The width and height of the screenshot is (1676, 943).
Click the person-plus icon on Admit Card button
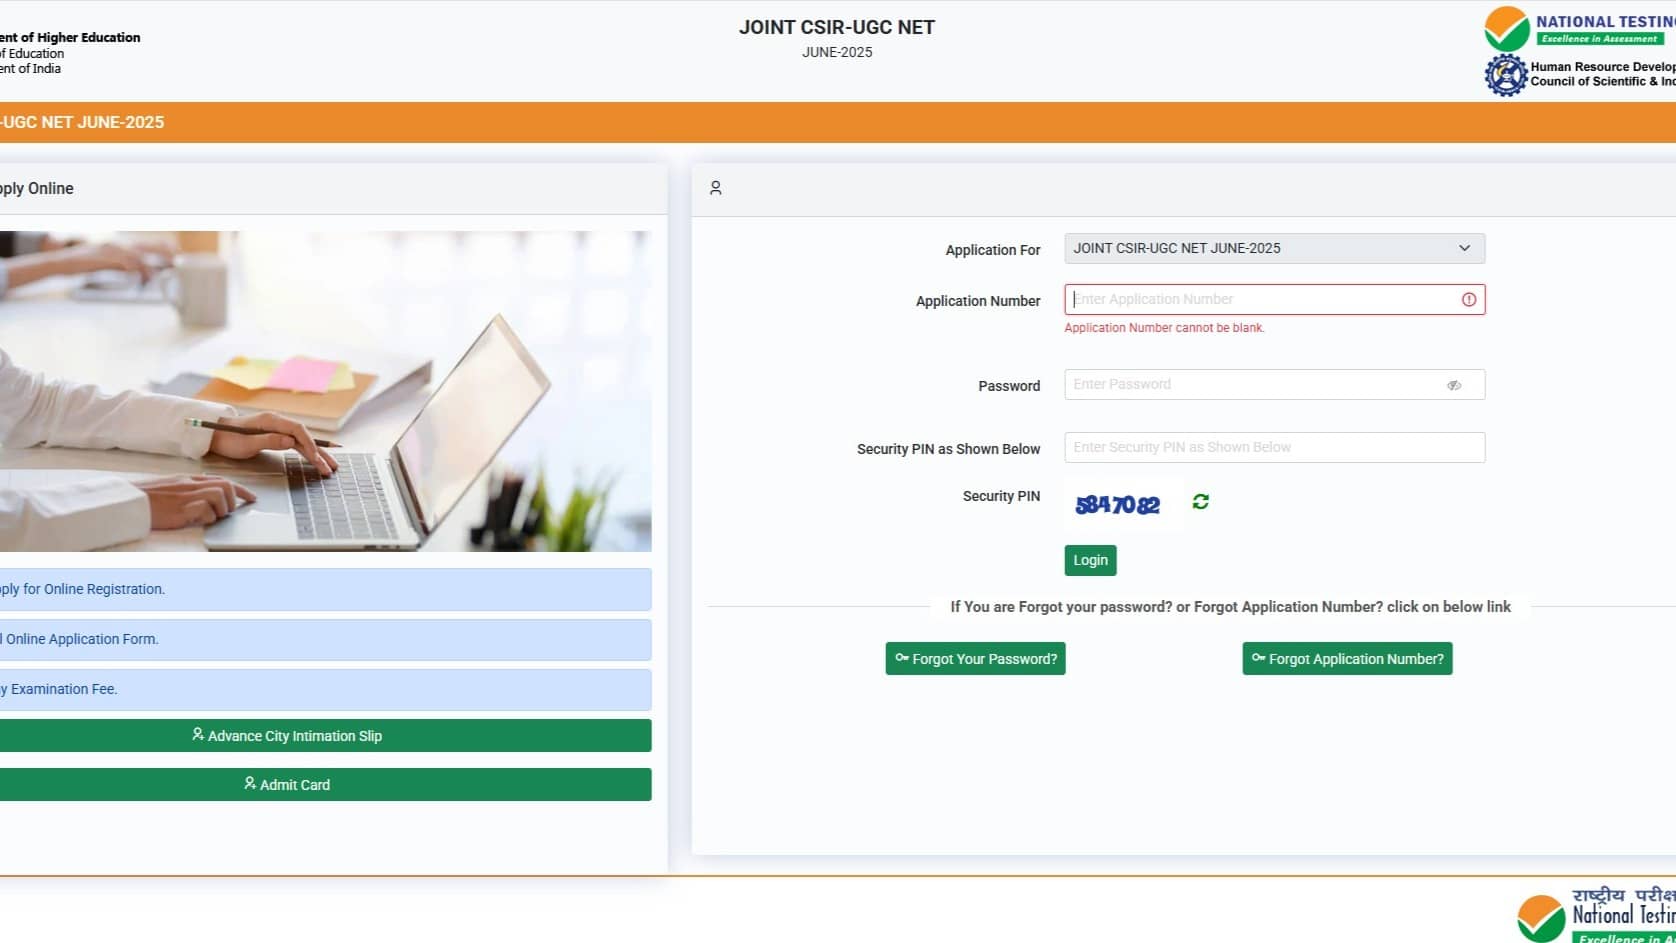[x=249, y=784]
